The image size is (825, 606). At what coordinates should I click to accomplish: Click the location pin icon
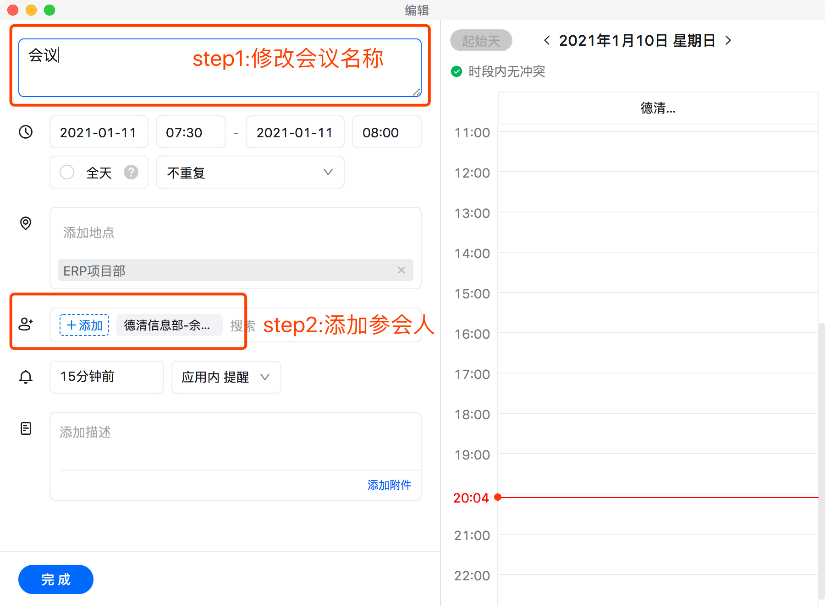point(26,223)
